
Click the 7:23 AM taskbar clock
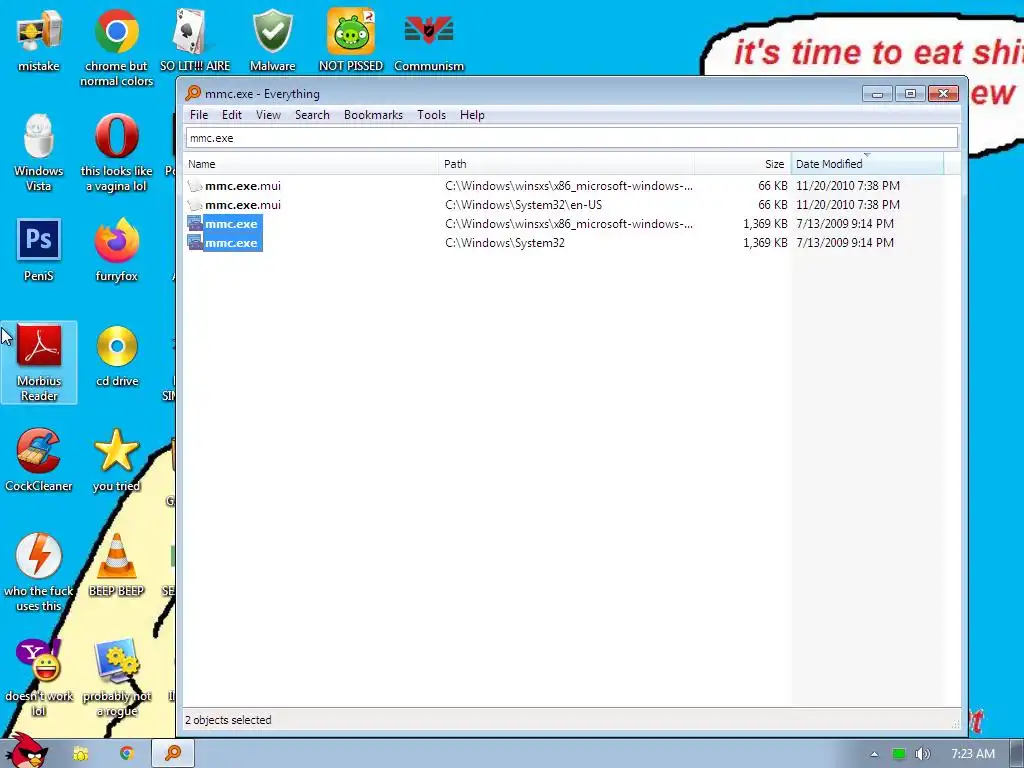(x=973, y=754)
